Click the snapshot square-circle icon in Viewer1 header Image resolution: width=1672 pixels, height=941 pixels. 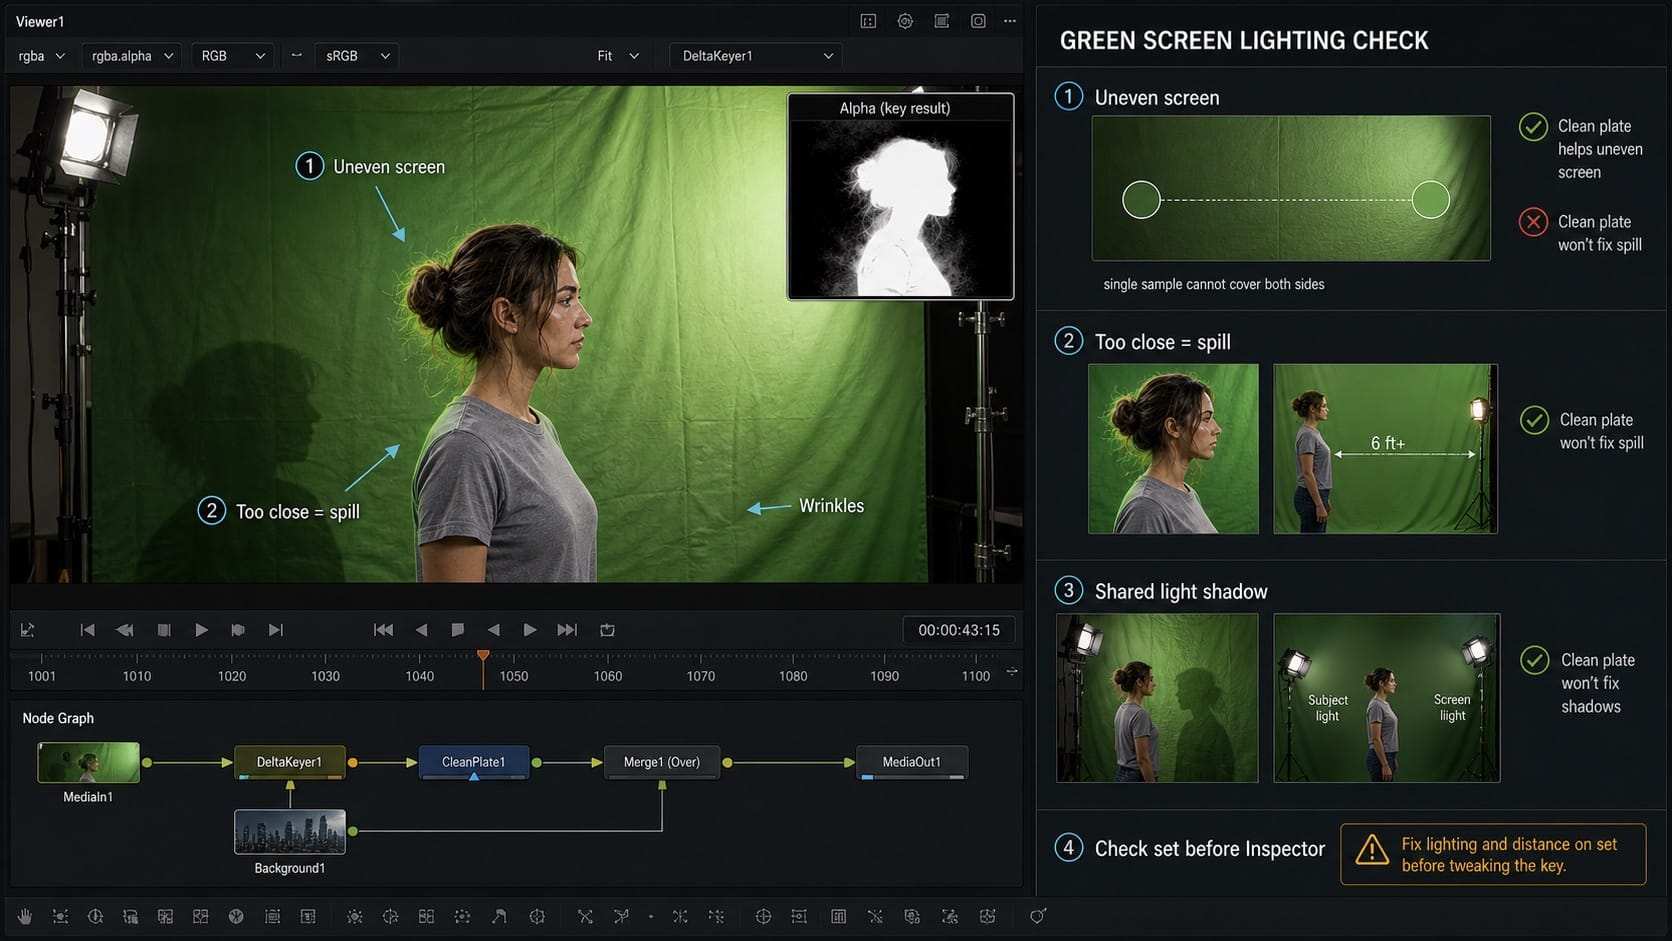click(978, 21)
